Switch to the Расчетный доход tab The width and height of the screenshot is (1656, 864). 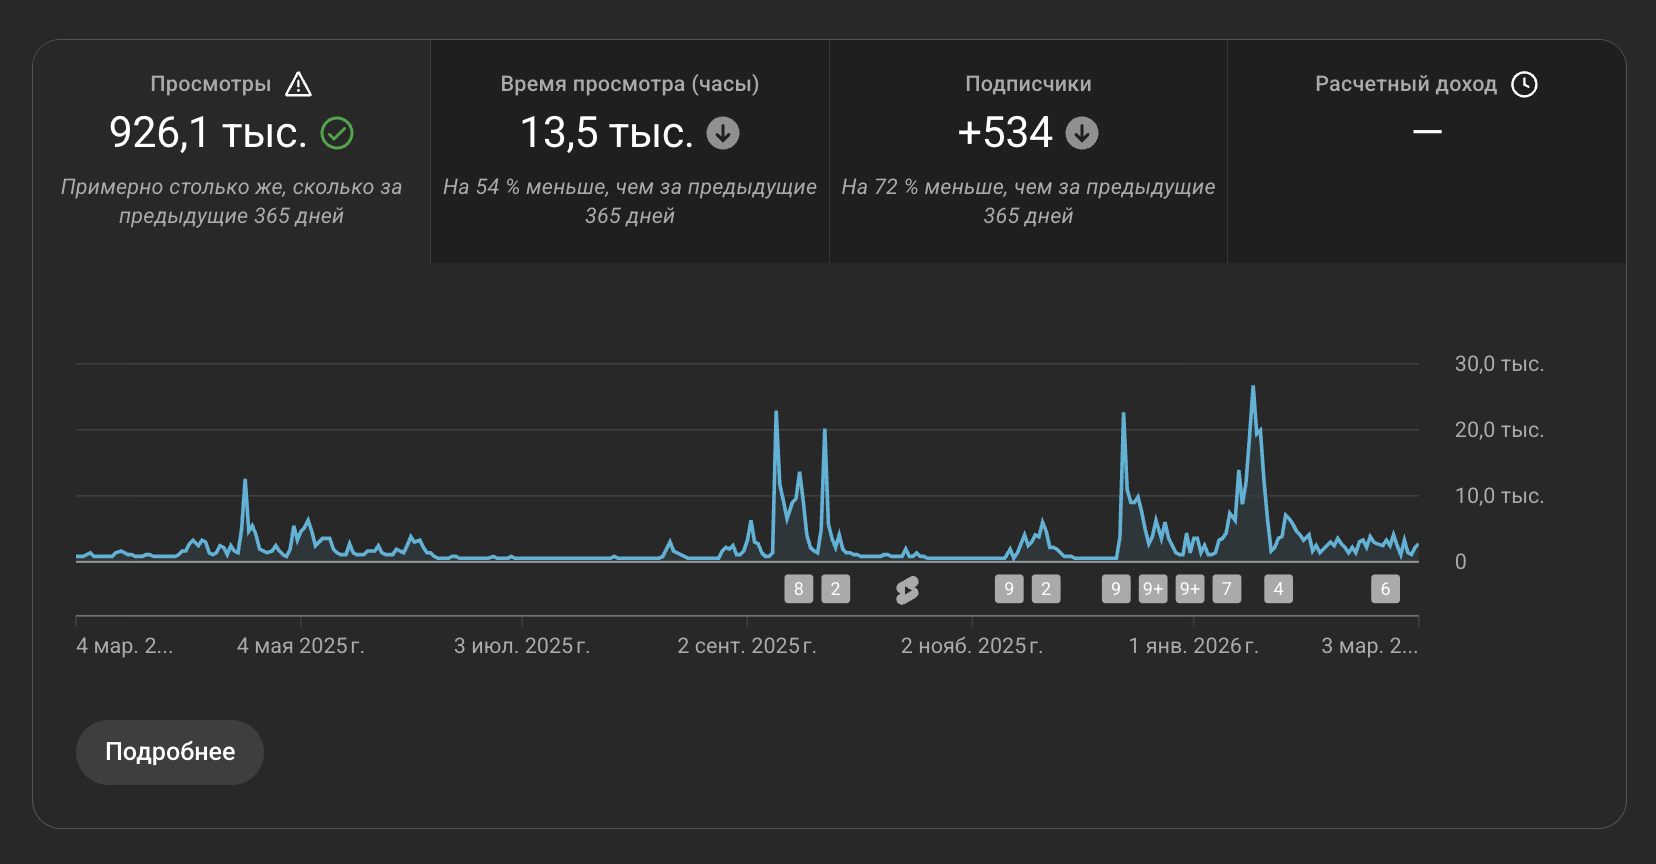click(1426, 152)
